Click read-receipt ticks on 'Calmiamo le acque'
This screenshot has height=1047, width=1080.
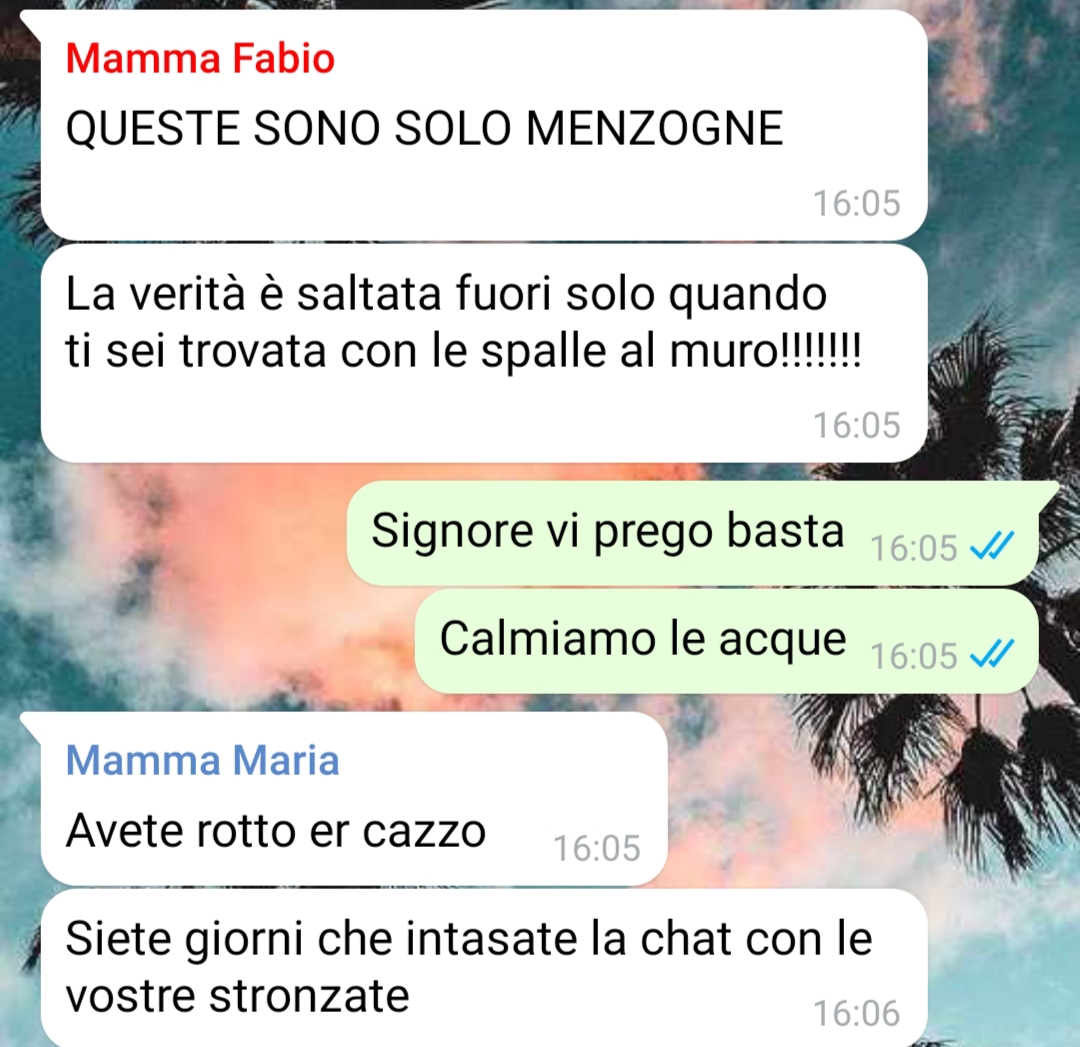(x=992, y=654)
